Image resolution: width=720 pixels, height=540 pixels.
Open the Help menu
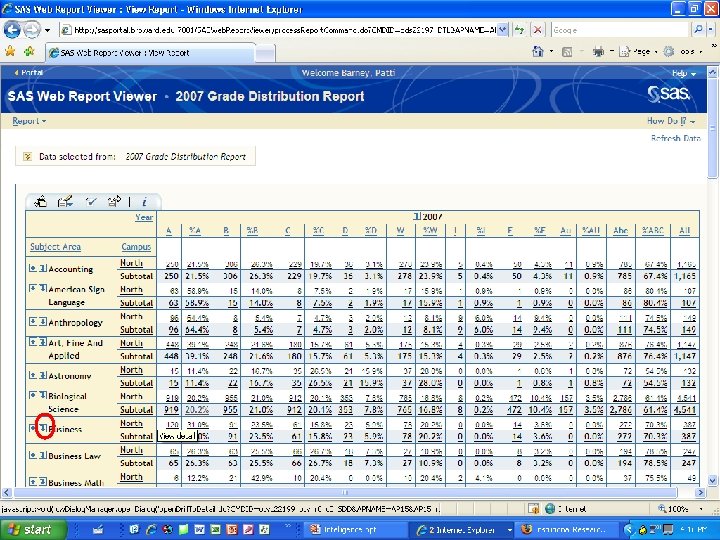tap(684, 73)
